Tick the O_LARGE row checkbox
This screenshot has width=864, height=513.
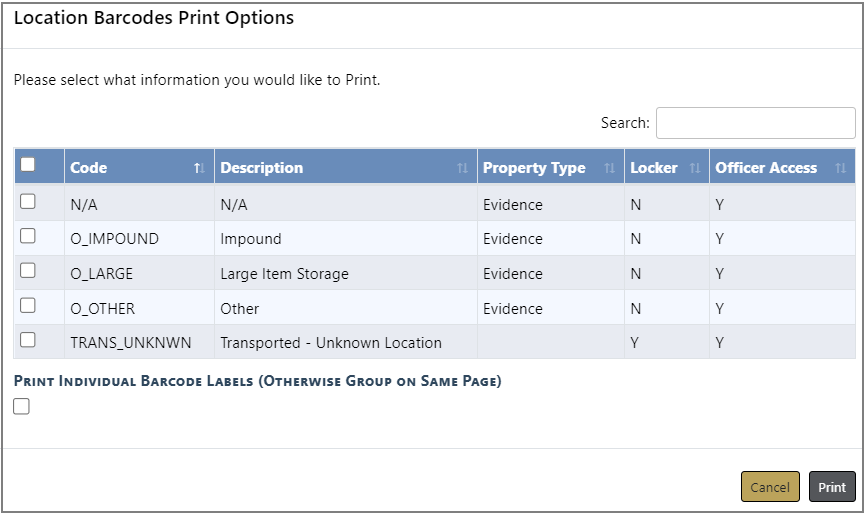(x=28, y=271)
